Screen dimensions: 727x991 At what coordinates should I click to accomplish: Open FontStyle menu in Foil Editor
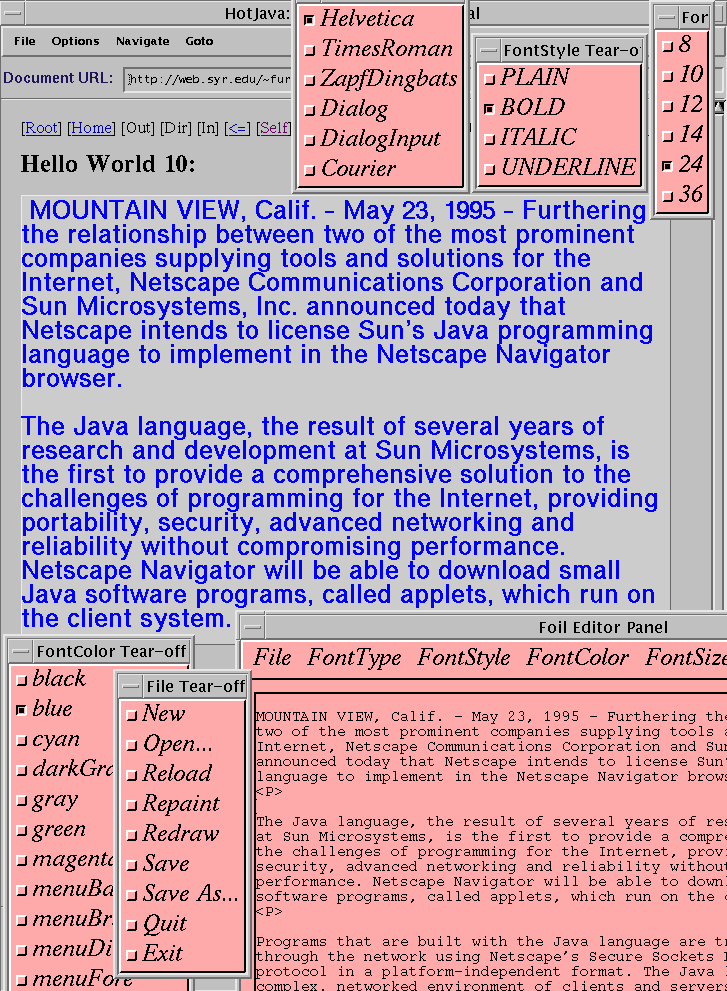(x=463, y=658)
